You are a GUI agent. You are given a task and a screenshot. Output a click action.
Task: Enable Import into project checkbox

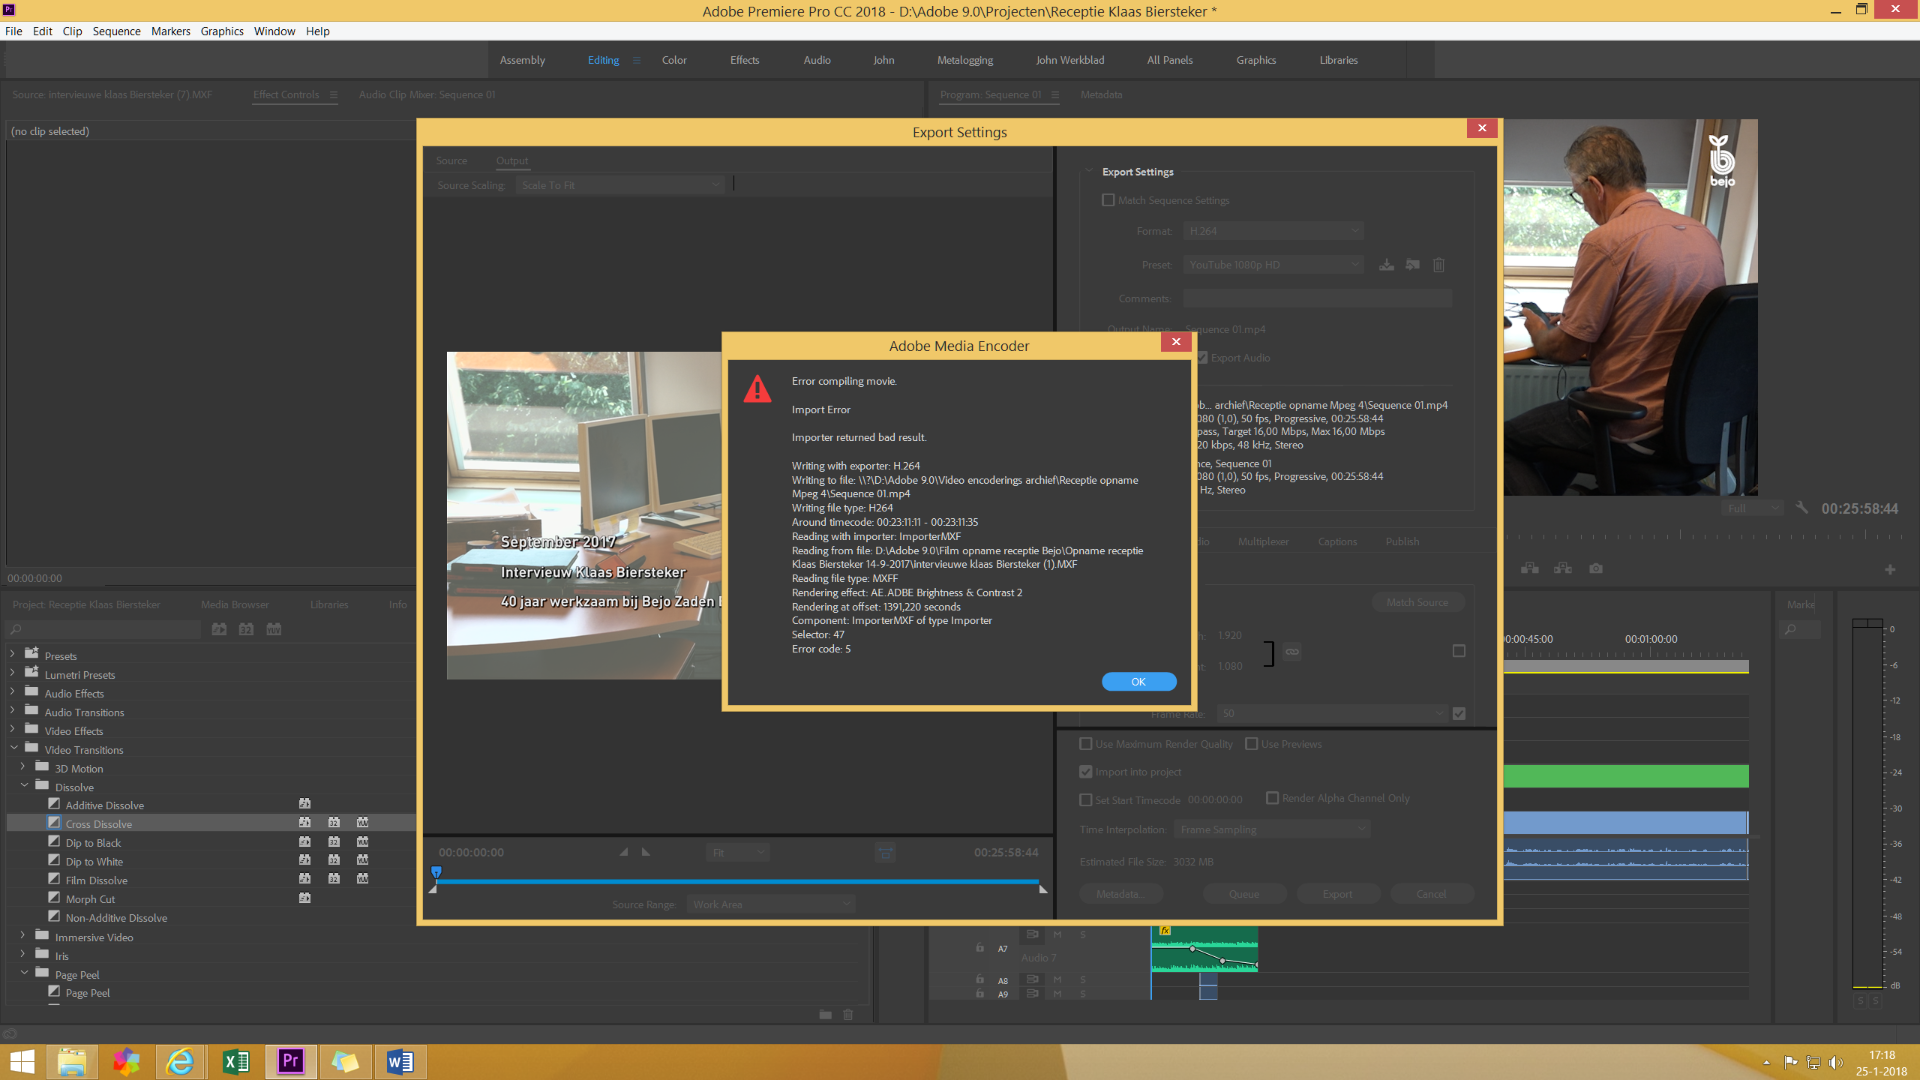(1087, 770)
